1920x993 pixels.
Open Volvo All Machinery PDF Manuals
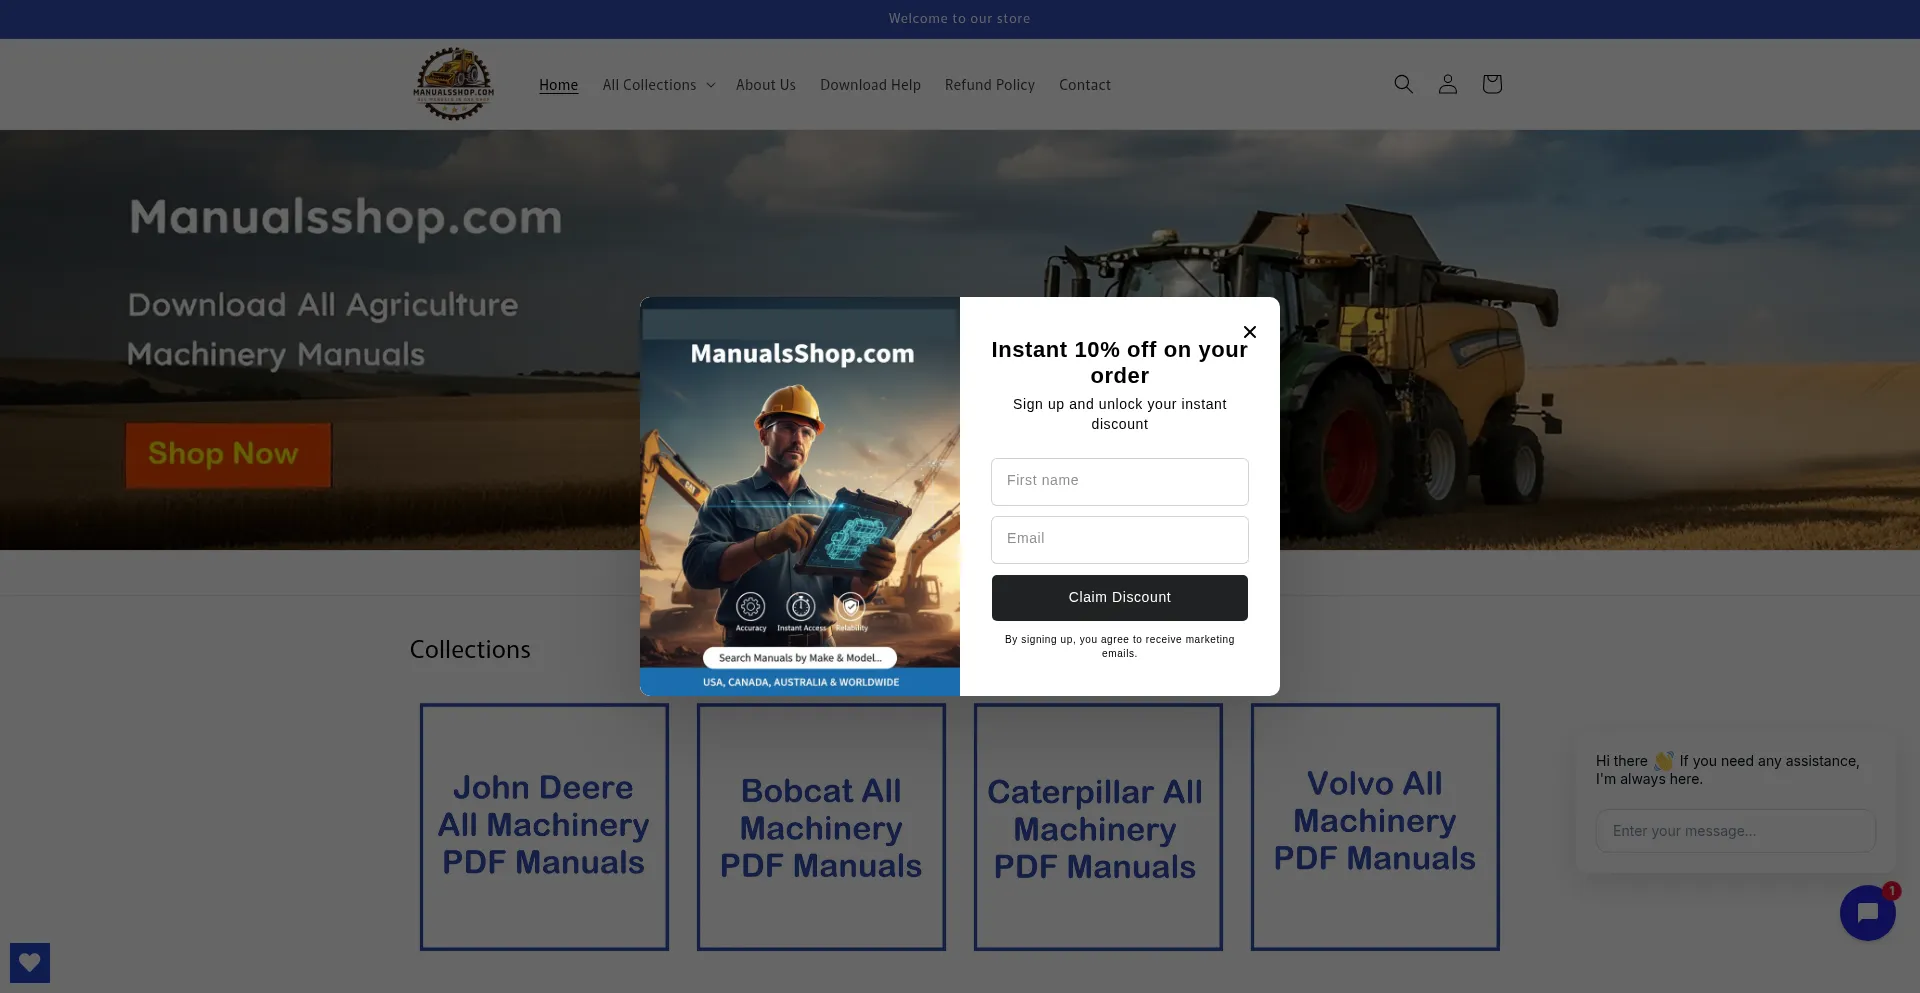[x=1374, y=826]
